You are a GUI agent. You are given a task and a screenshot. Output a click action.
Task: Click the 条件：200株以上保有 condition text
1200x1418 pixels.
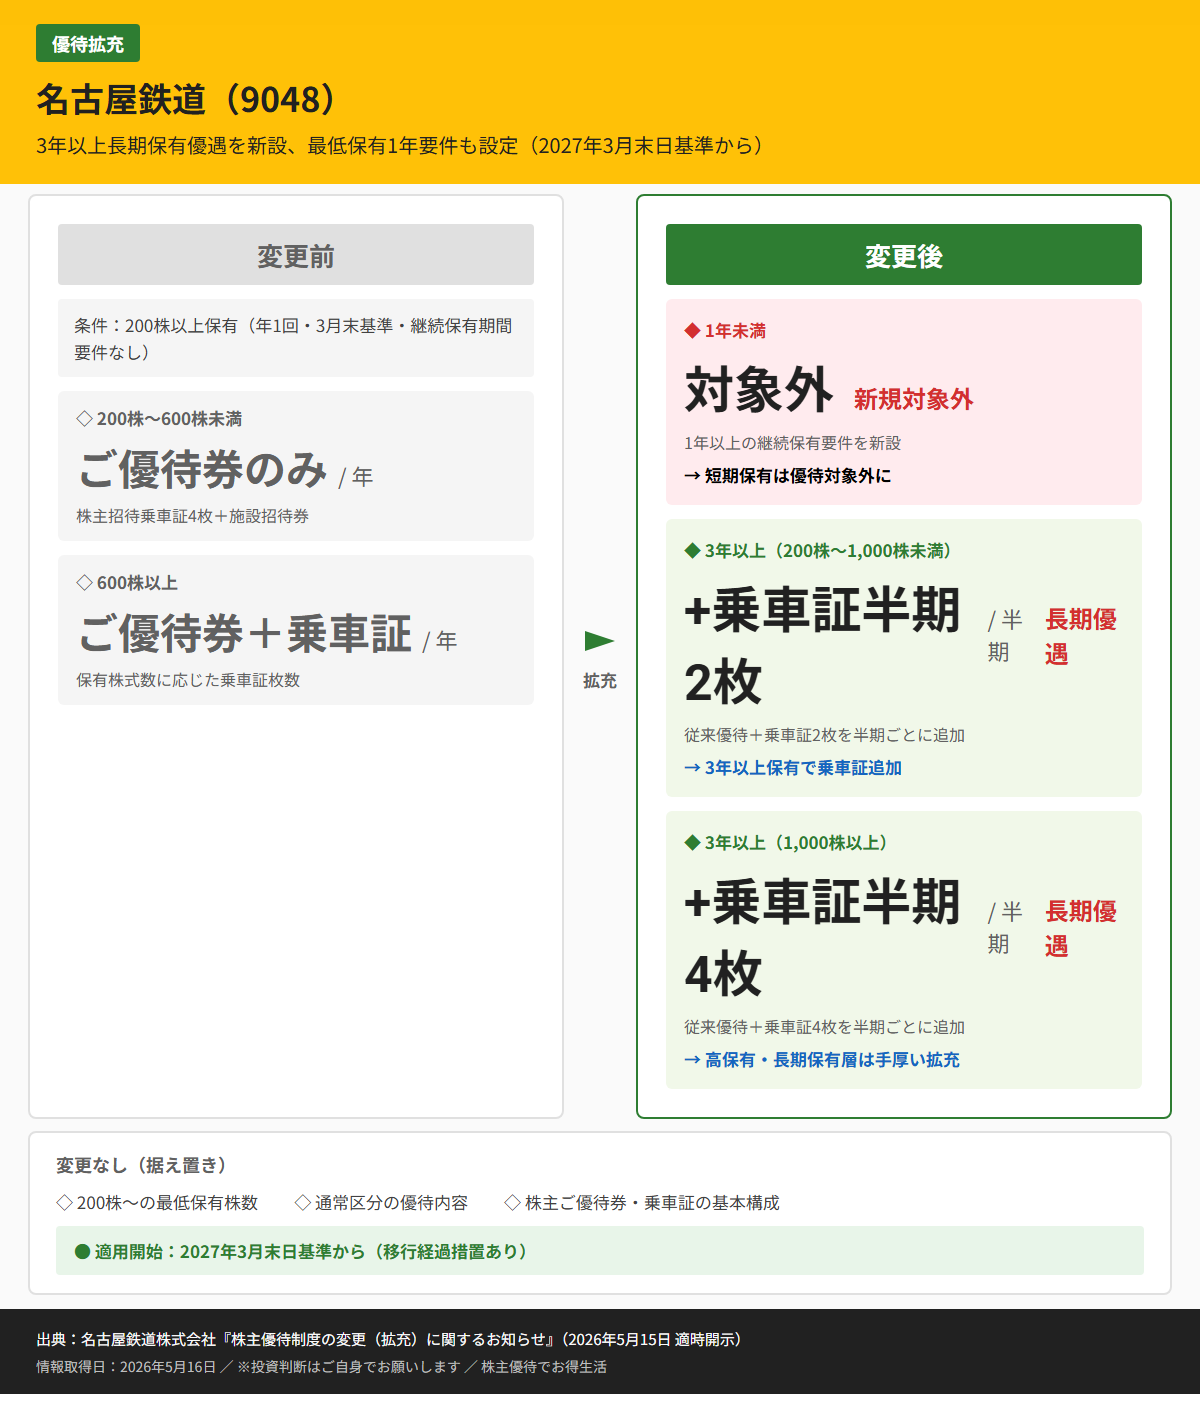pos(294,339)
